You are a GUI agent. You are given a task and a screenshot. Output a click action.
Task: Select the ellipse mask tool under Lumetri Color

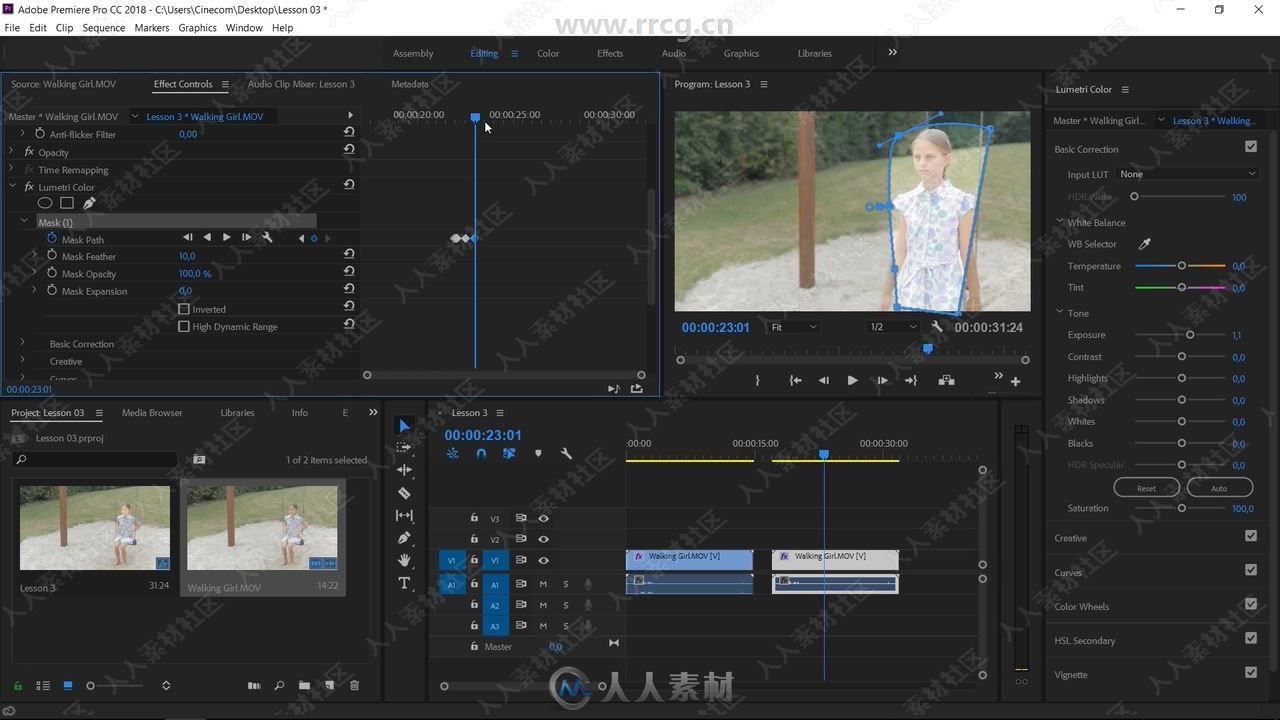point(45,203)
